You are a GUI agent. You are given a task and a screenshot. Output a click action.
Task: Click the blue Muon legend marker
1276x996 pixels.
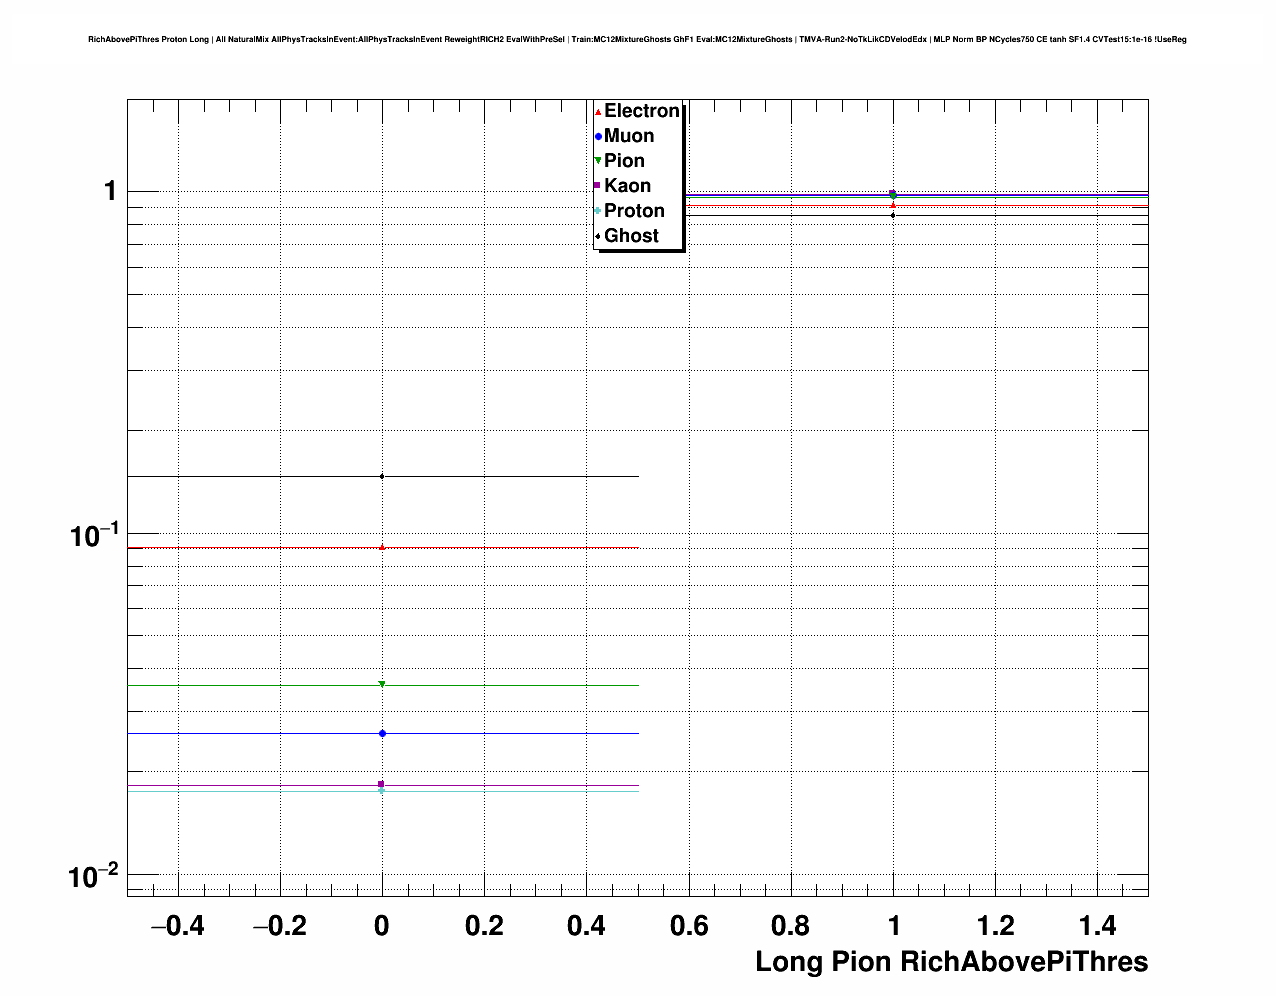pyautogui.click(x=598, y=137)
